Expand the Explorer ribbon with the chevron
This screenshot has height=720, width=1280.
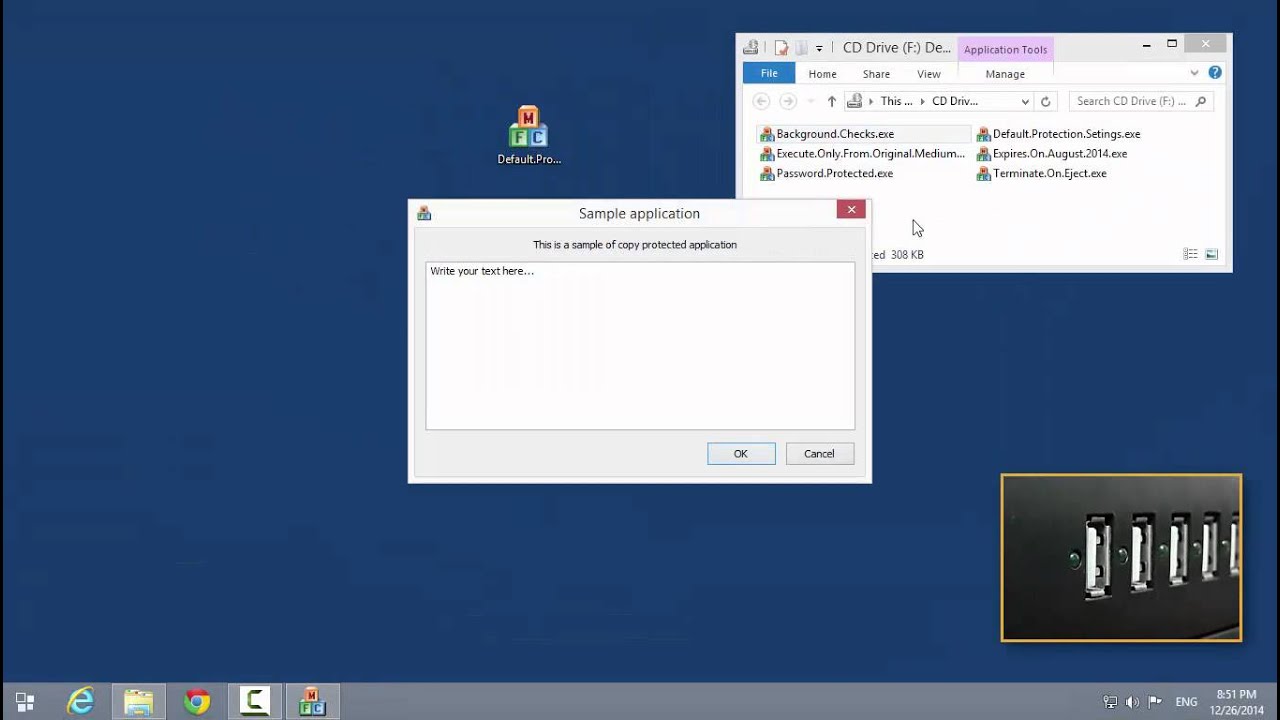coord(1194,73)
